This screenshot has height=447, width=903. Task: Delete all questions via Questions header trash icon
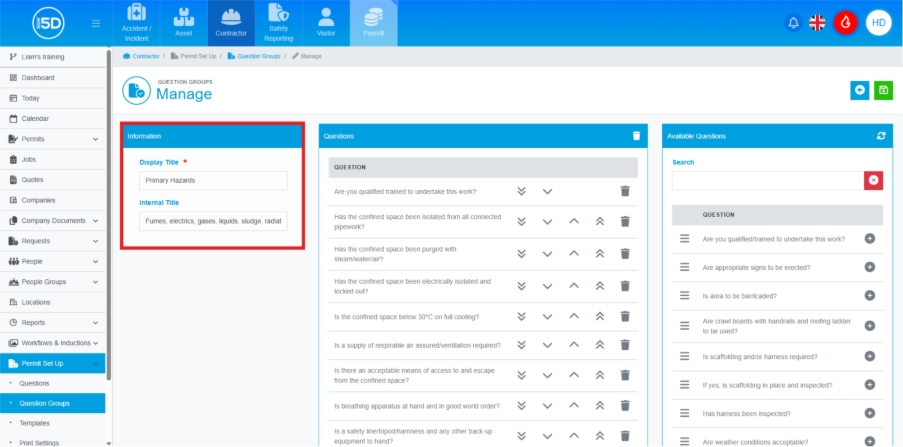coord(636,136)
